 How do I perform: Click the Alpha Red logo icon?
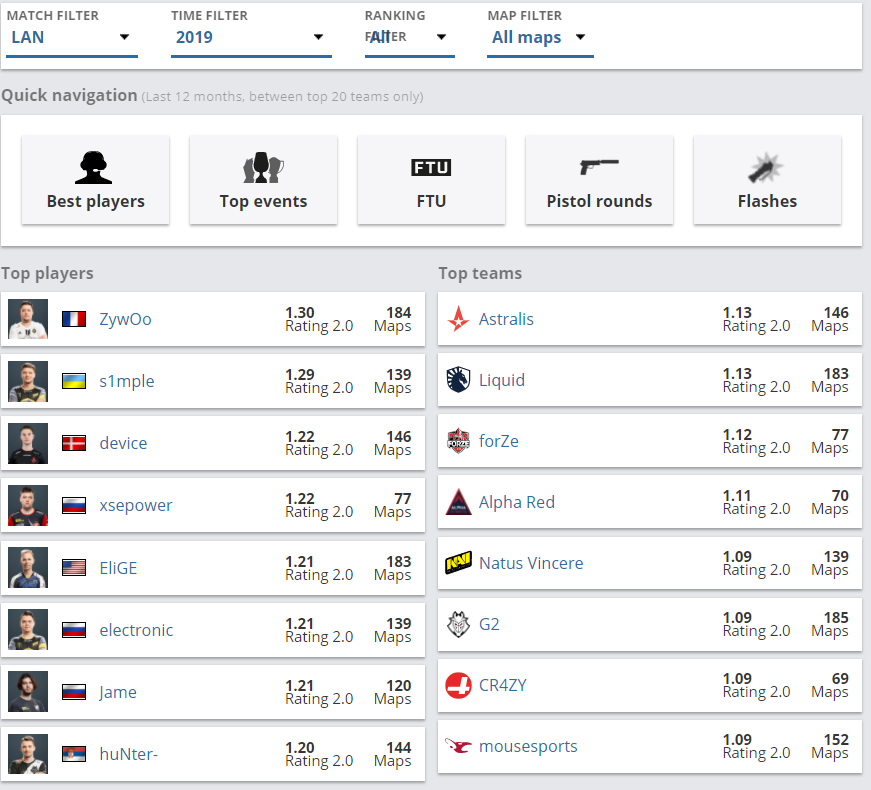(x=458, y=503)
